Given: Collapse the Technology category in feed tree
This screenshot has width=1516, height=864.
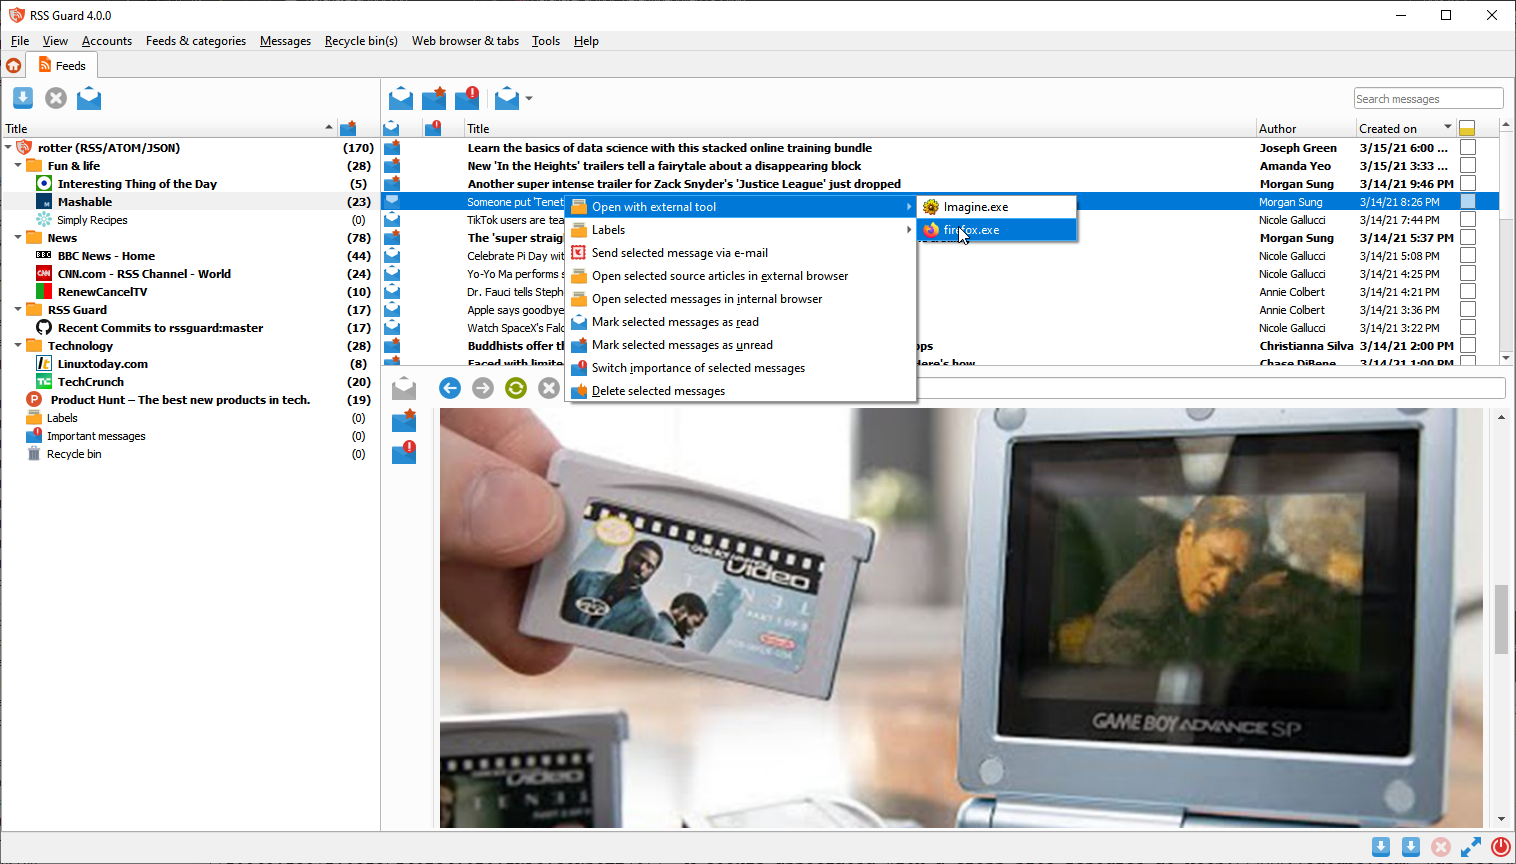Looking at the screenshot, I should click(18, 346).
